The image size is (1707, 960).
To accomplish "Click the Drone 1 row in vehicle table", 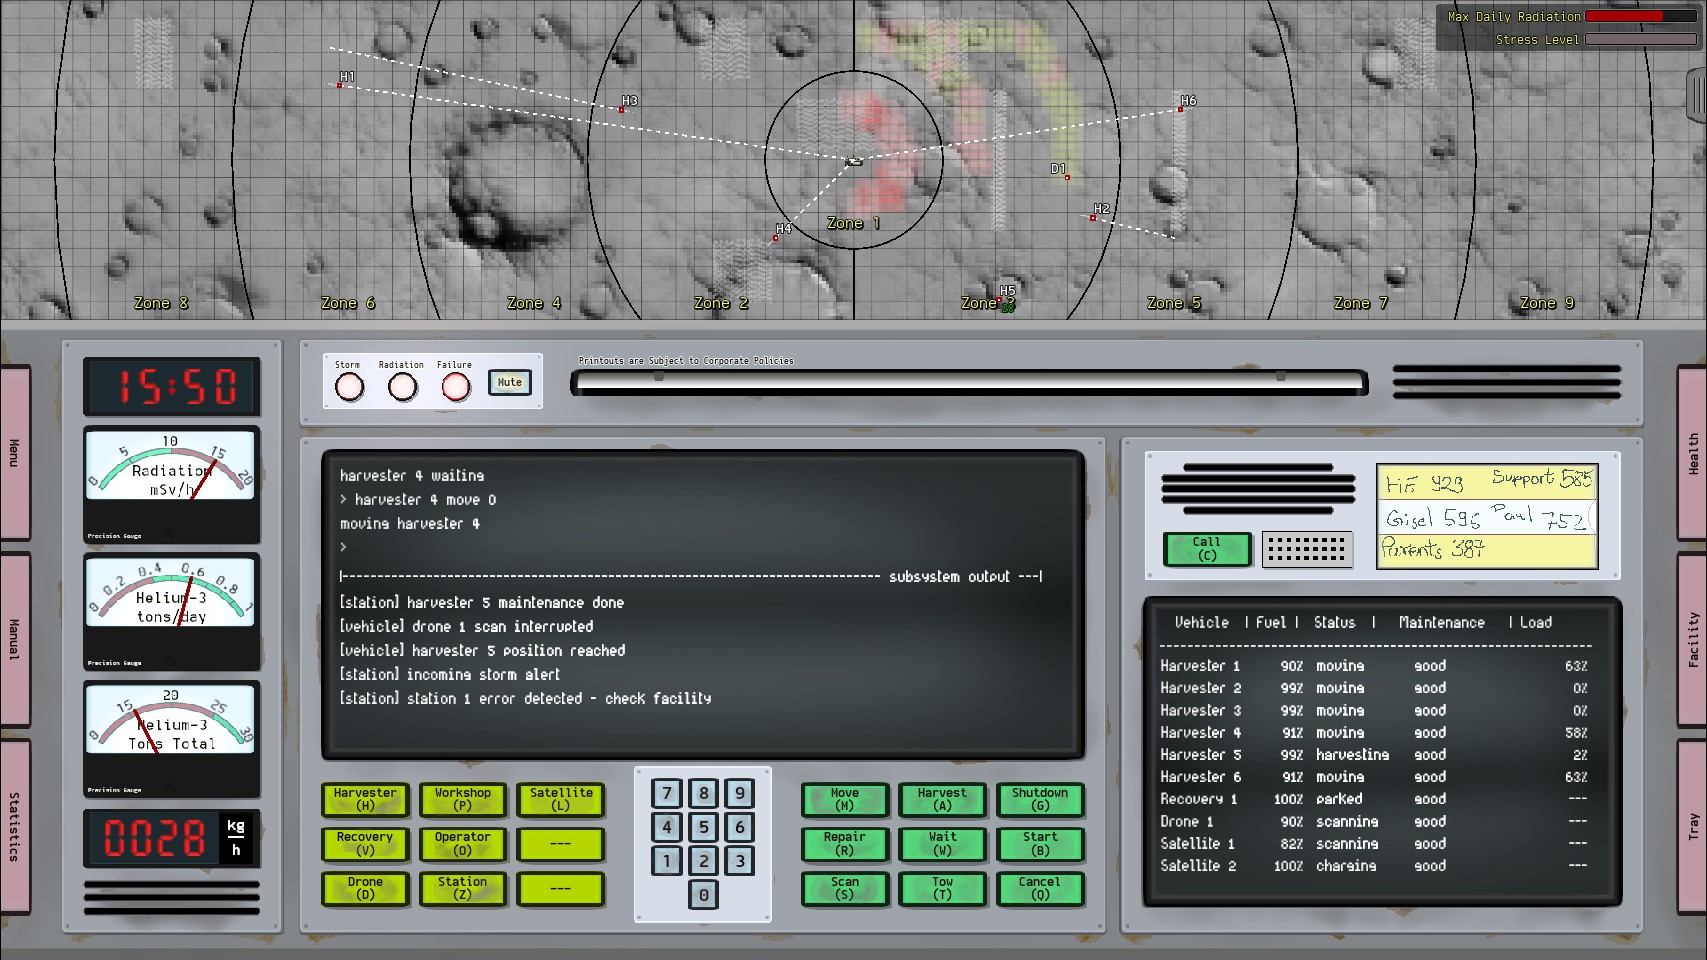I will click(x=1375, y=822).
